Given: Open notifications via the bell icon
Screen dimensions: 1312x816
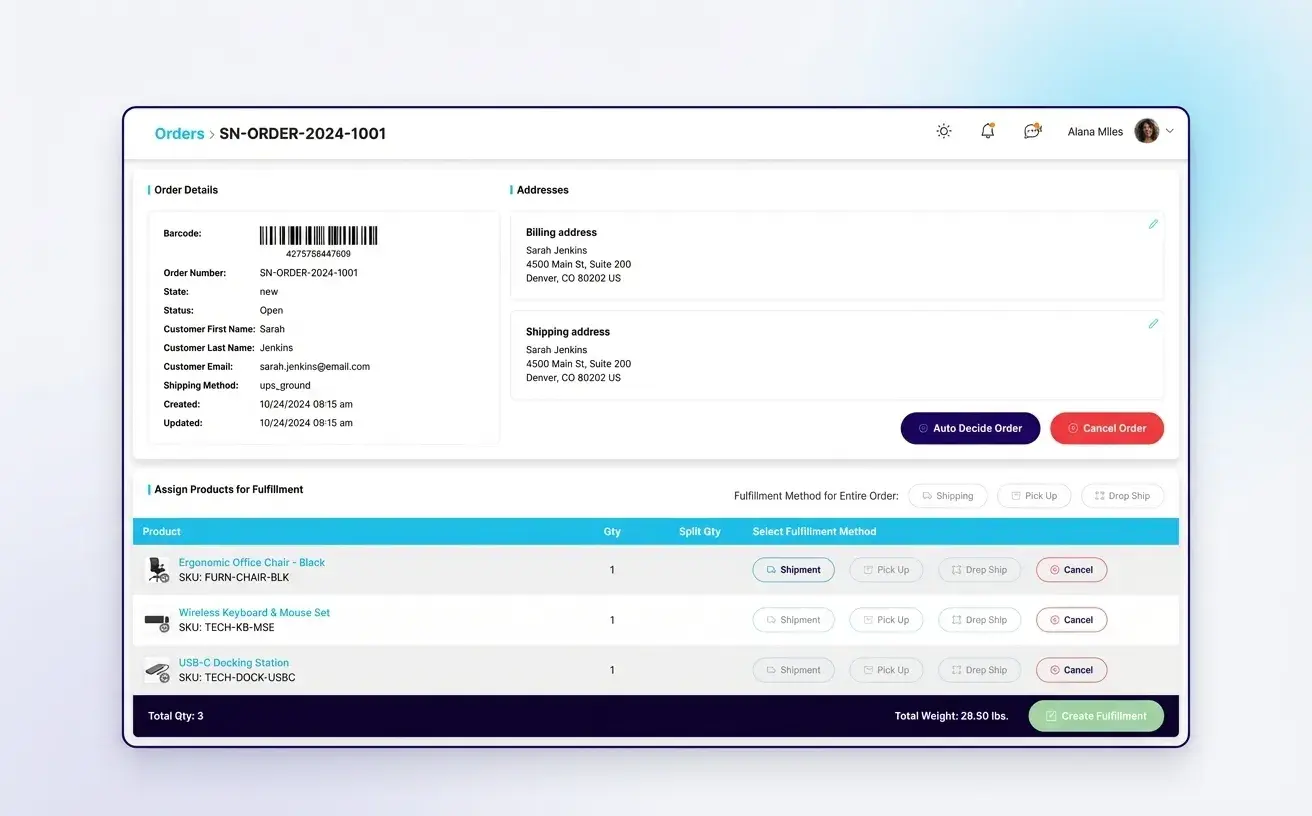Looking at the screenshot, I should pyautogui.click(x=987, y=131).
